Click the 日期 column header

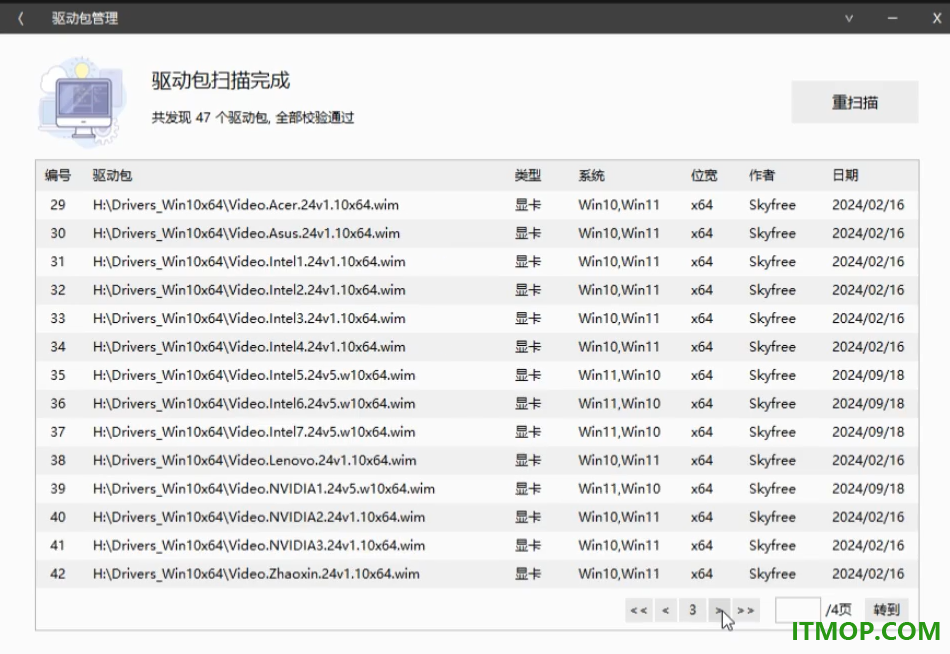pyautogui.click(x=845, y=176)
